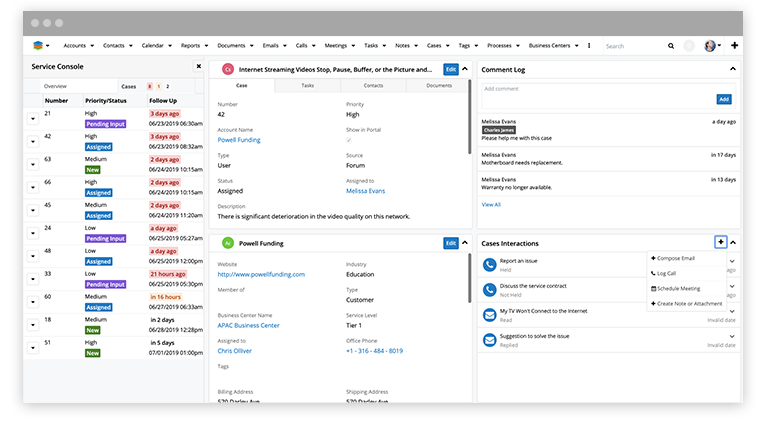Open the www.powellfunding.com website link
This screenshot has height=427, width=768.
pos(261,274)
